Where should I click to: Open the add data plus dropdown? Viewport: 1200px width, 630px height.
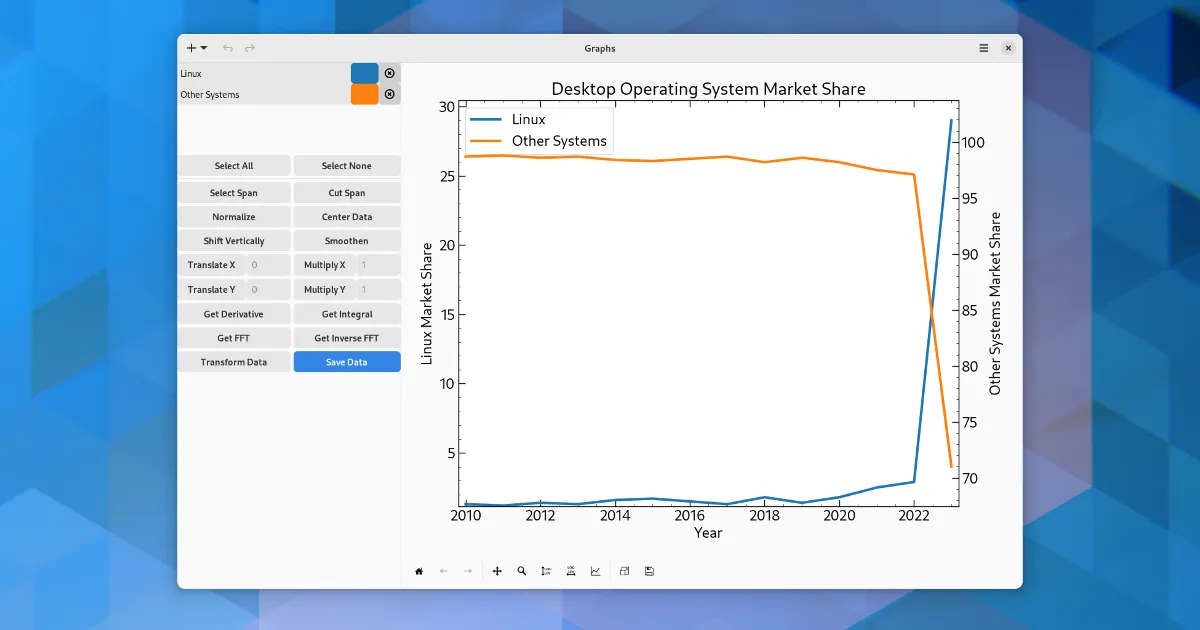196,48
